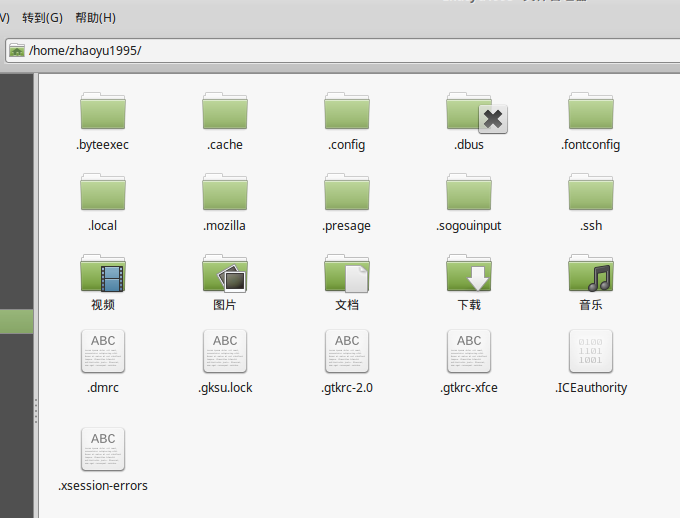
Task: Click the .ssh name label
Action: [x=591, y=226]
